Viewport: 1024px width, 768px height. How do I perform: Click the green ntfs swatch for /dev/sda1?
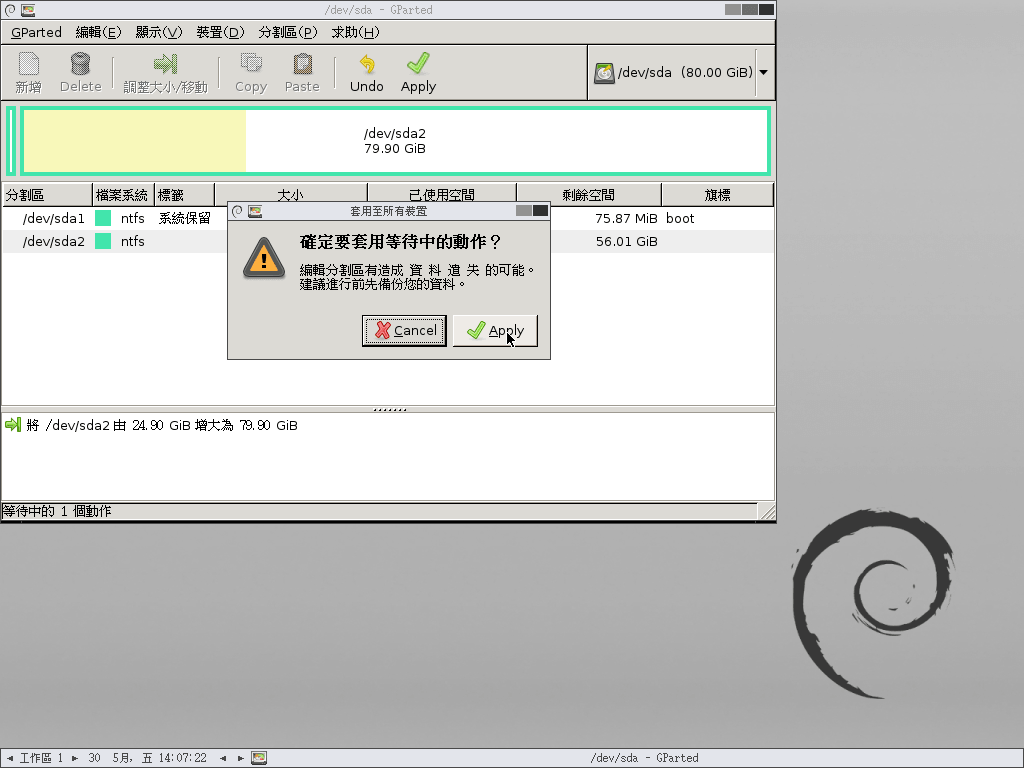[103, 218]
